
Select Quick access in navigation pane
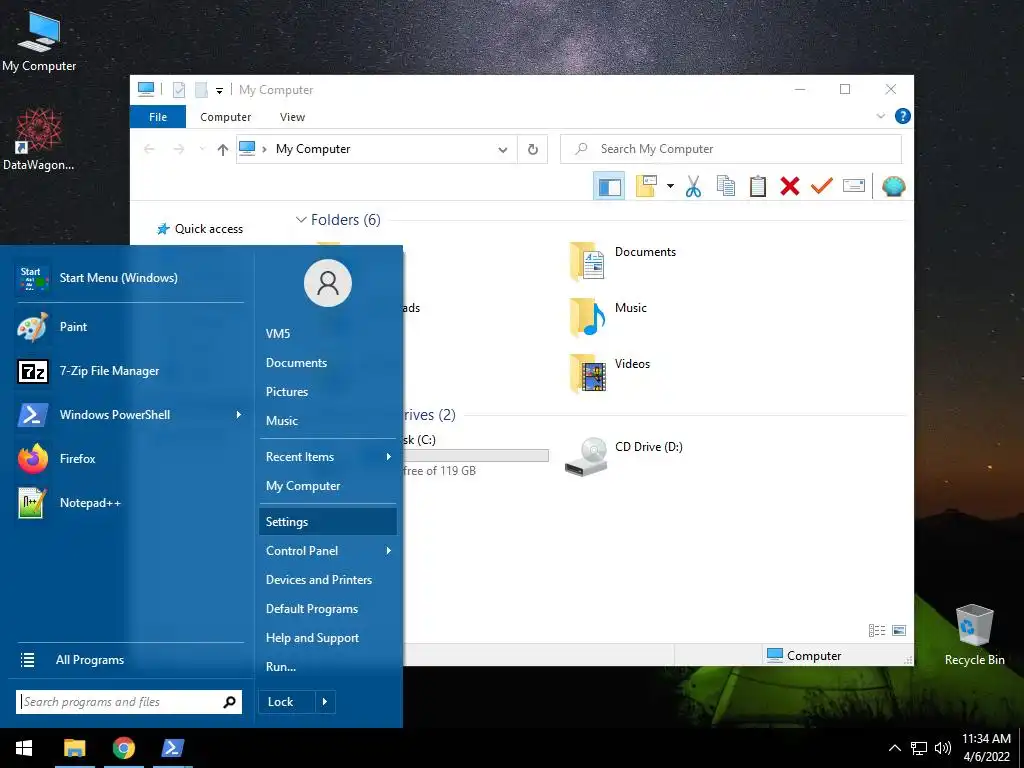pyautogui.click(x=200, y=229)
